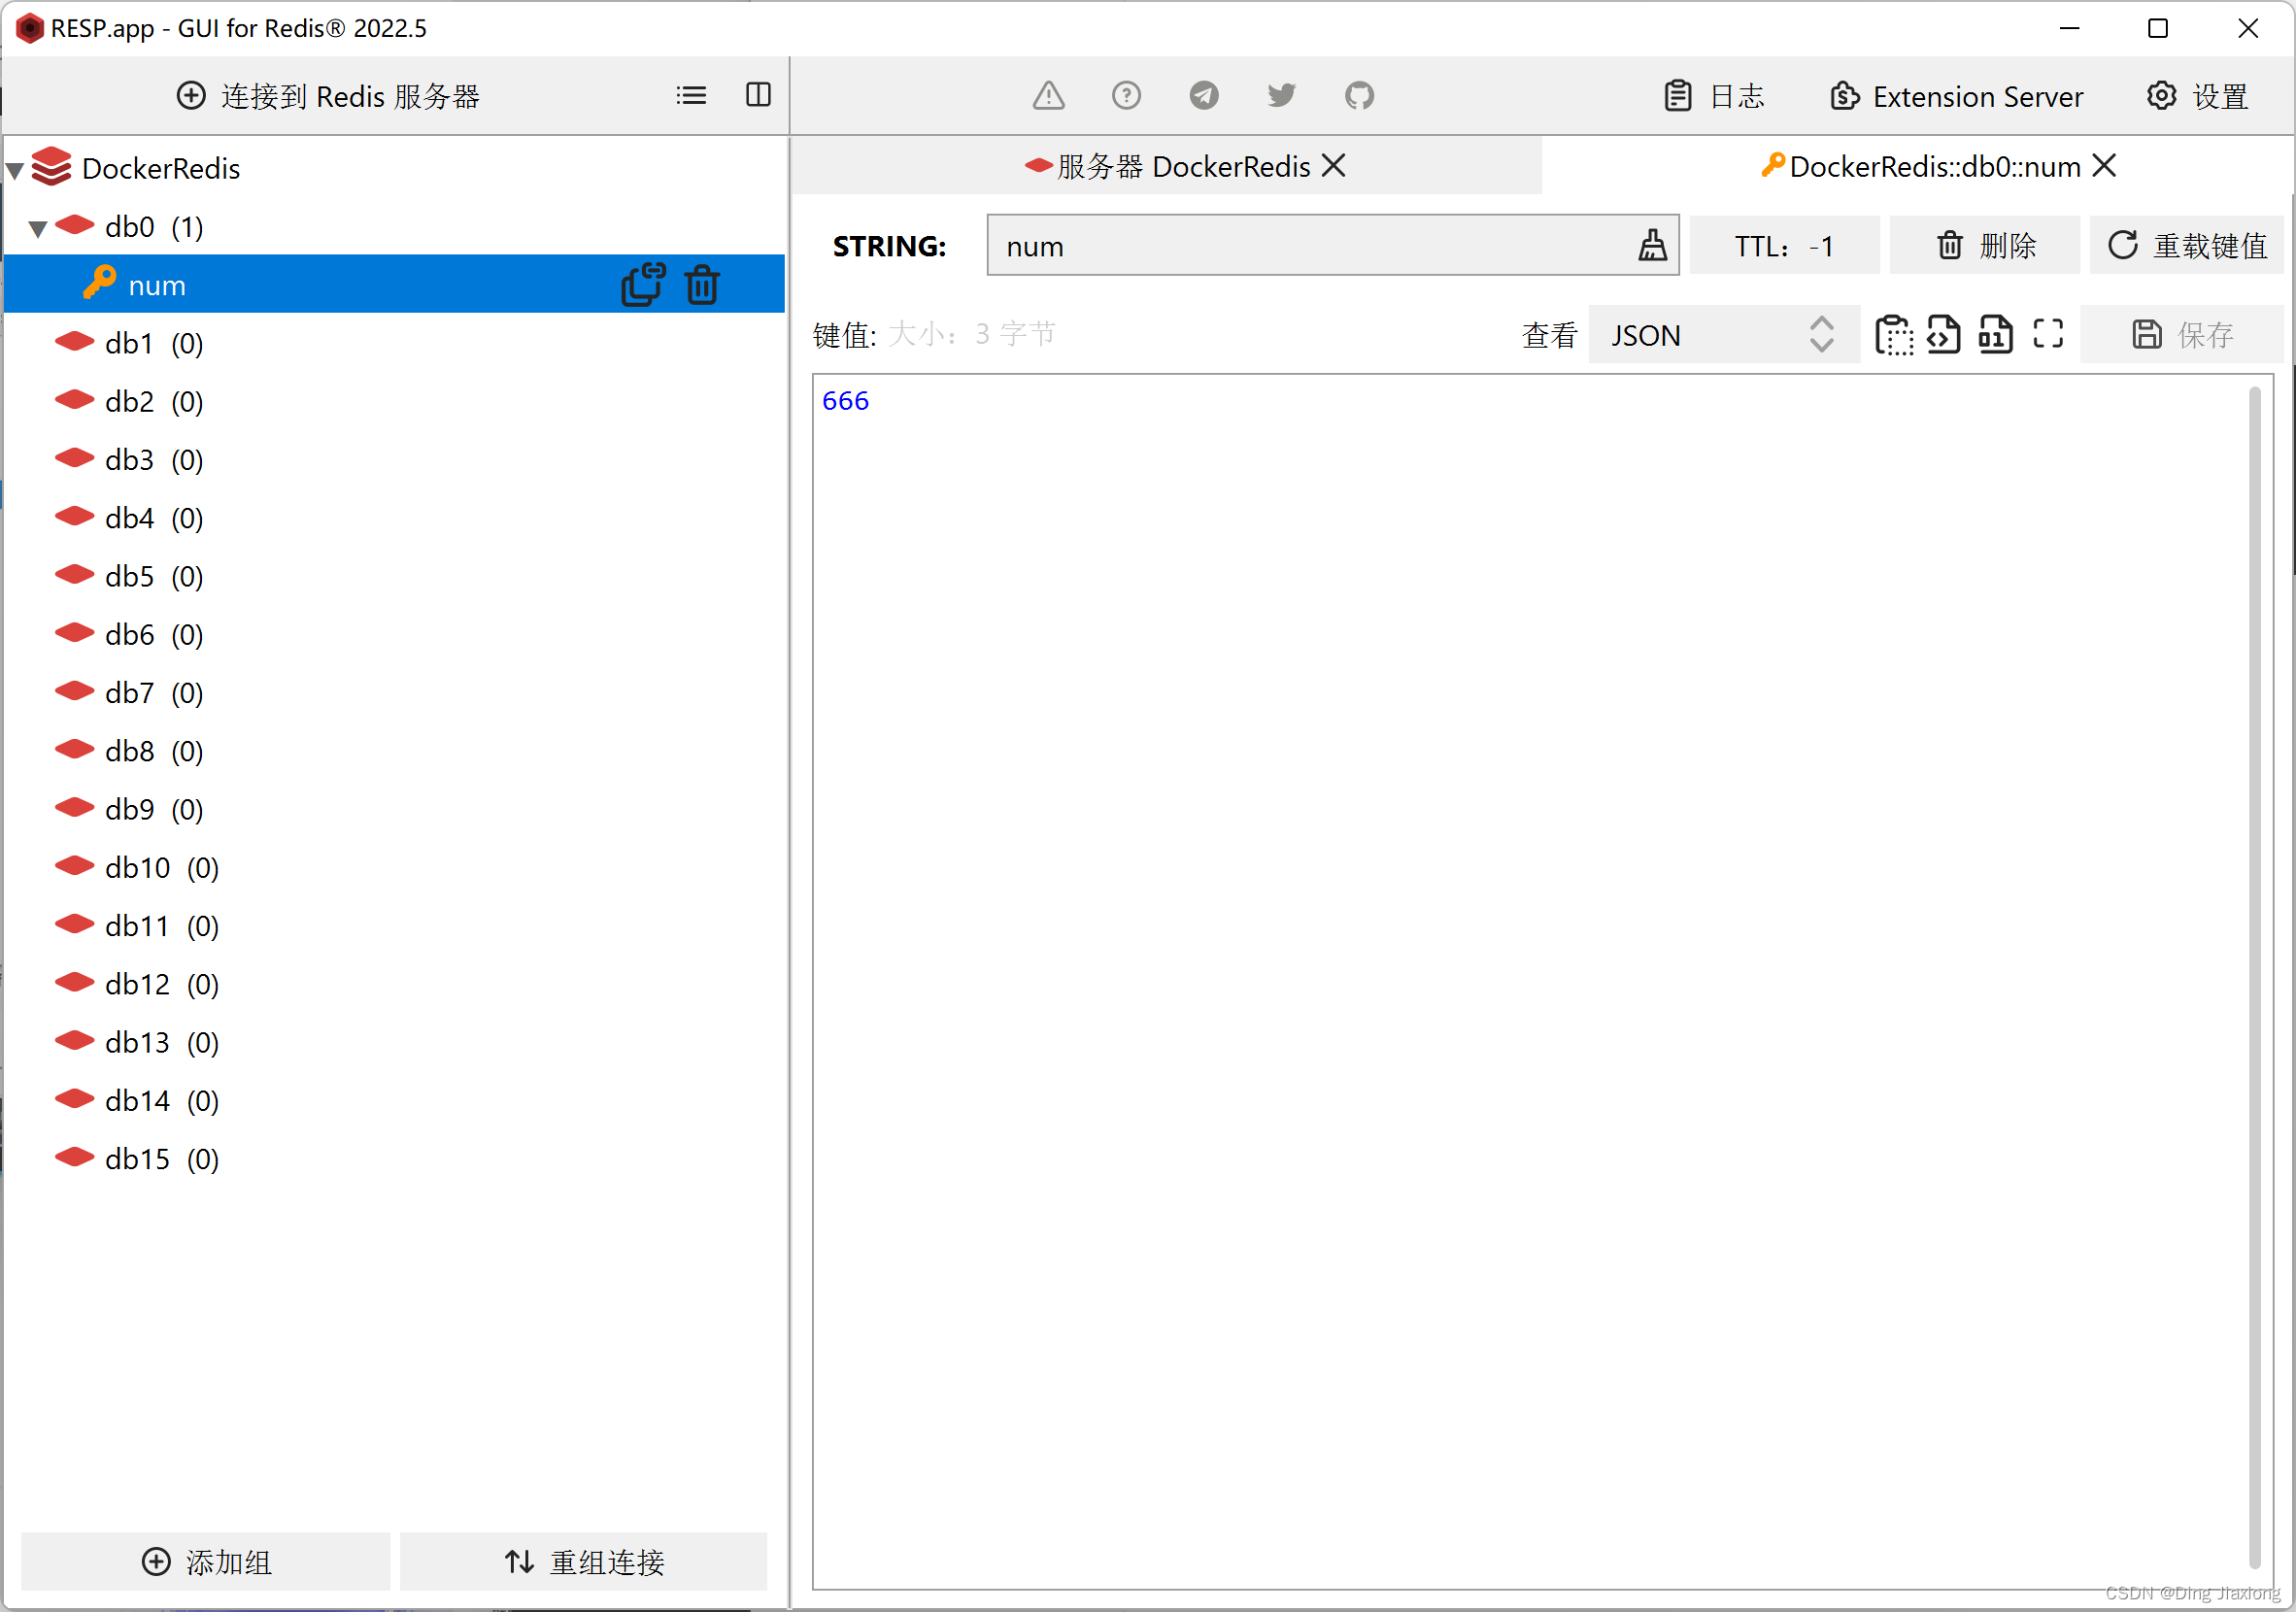Open database db4

[x=154, y=518]
